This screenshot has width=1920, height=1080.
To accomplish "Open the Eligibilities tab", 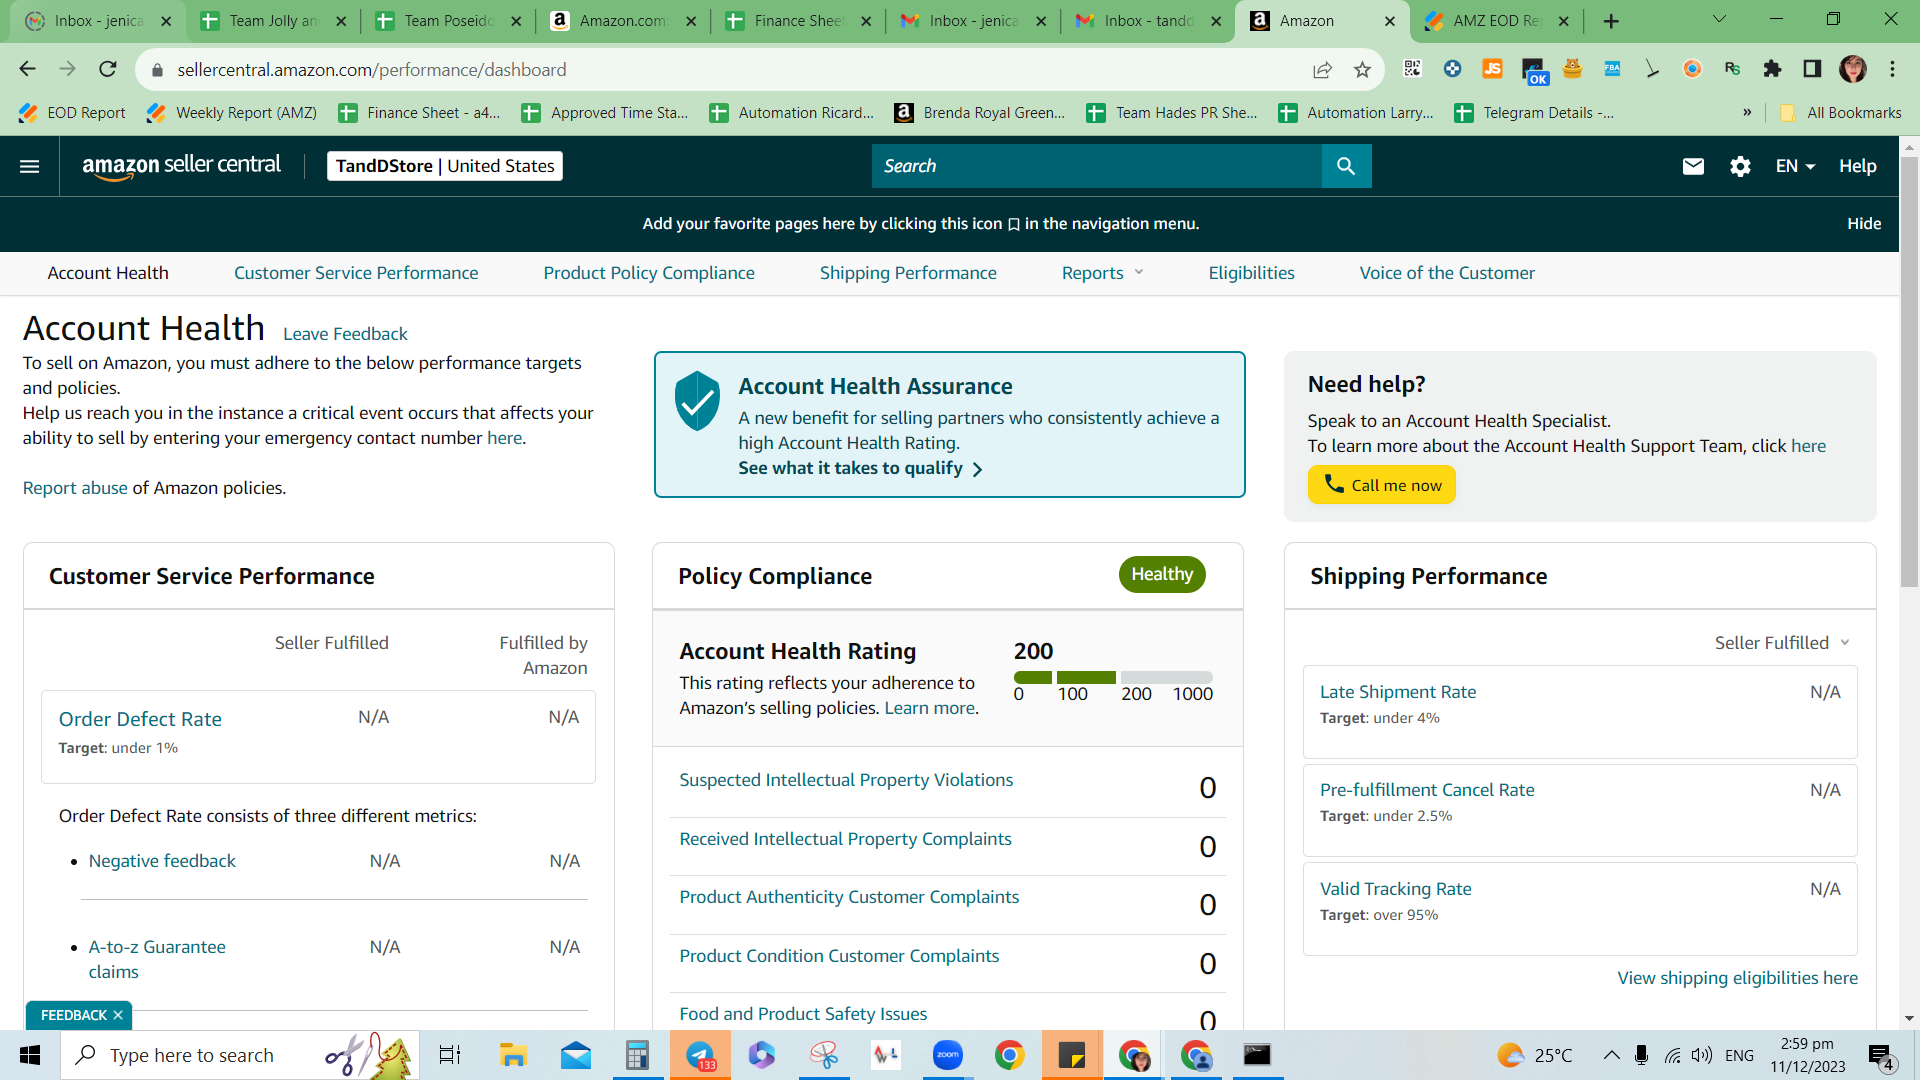I will pos(1251,273).
